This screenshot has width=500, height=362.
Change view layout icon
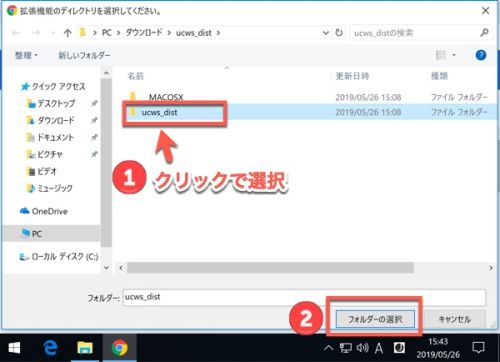[441, 55]
